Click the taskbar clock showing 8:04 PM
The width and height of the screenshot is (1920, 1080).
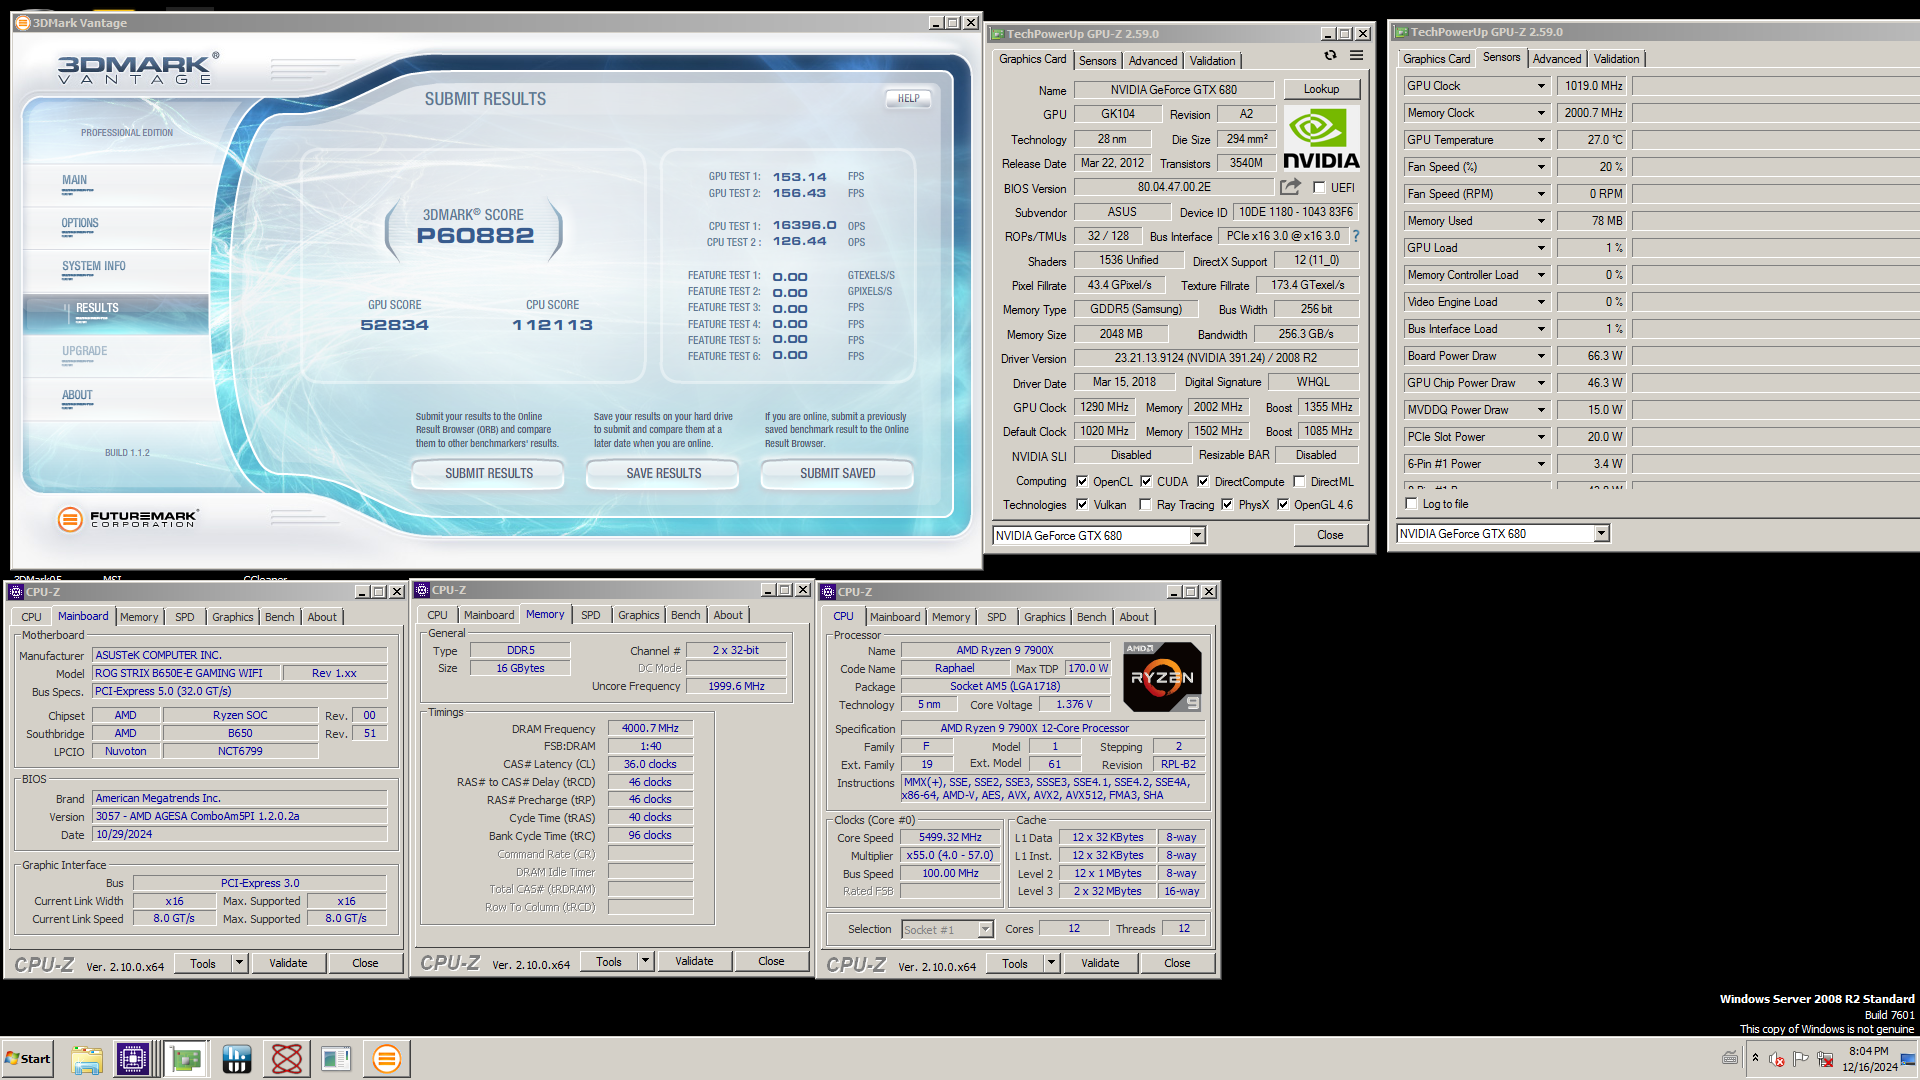(1869, 1059)
